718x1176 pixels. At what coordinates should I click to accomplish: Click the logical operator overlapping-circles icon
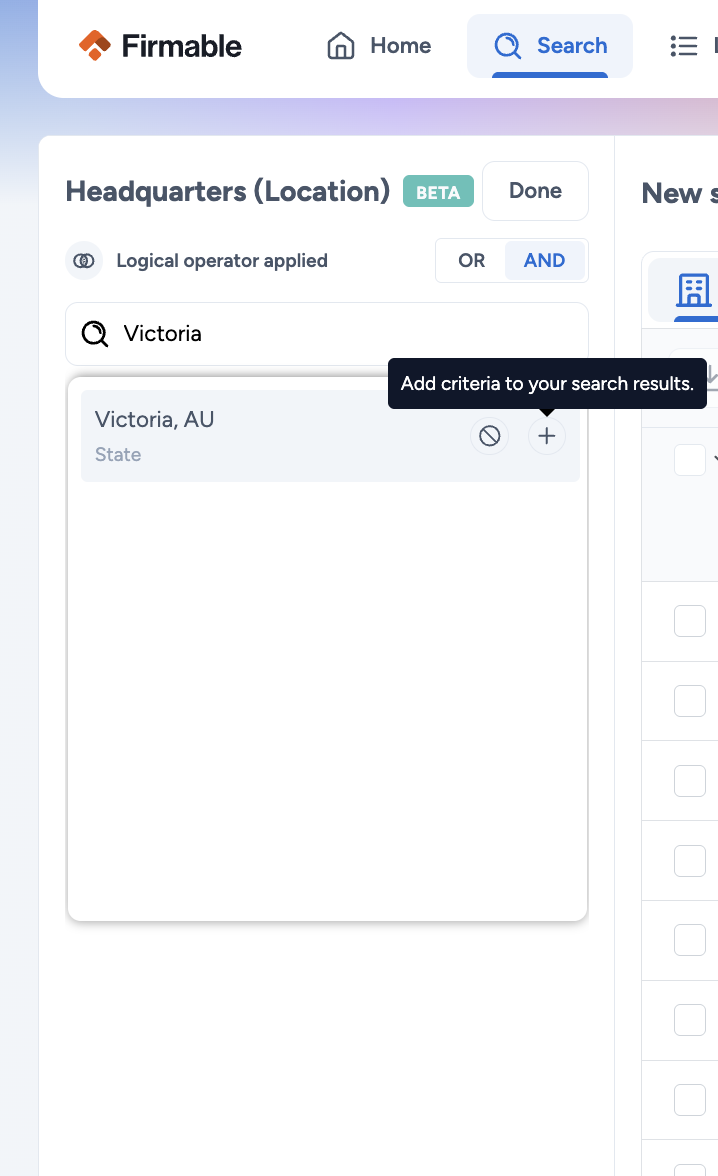(x=85, y=261)
